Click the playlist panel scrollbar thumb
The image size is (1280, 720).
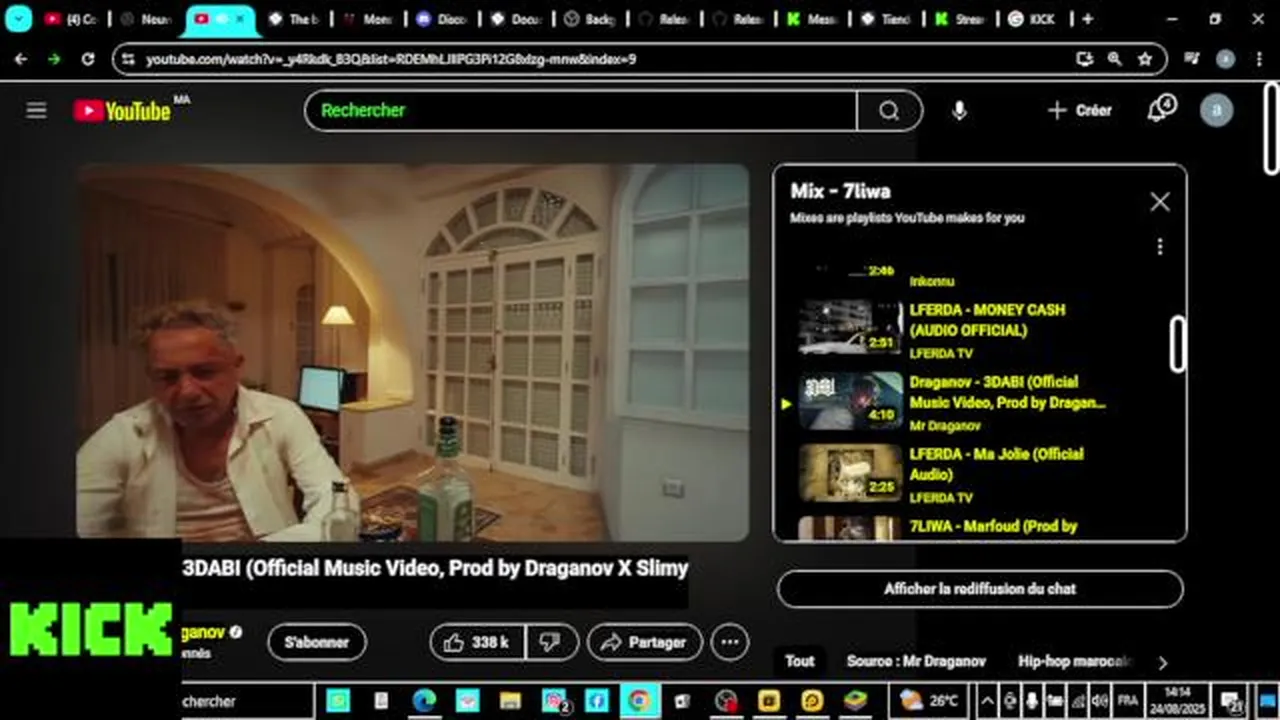1178,343
